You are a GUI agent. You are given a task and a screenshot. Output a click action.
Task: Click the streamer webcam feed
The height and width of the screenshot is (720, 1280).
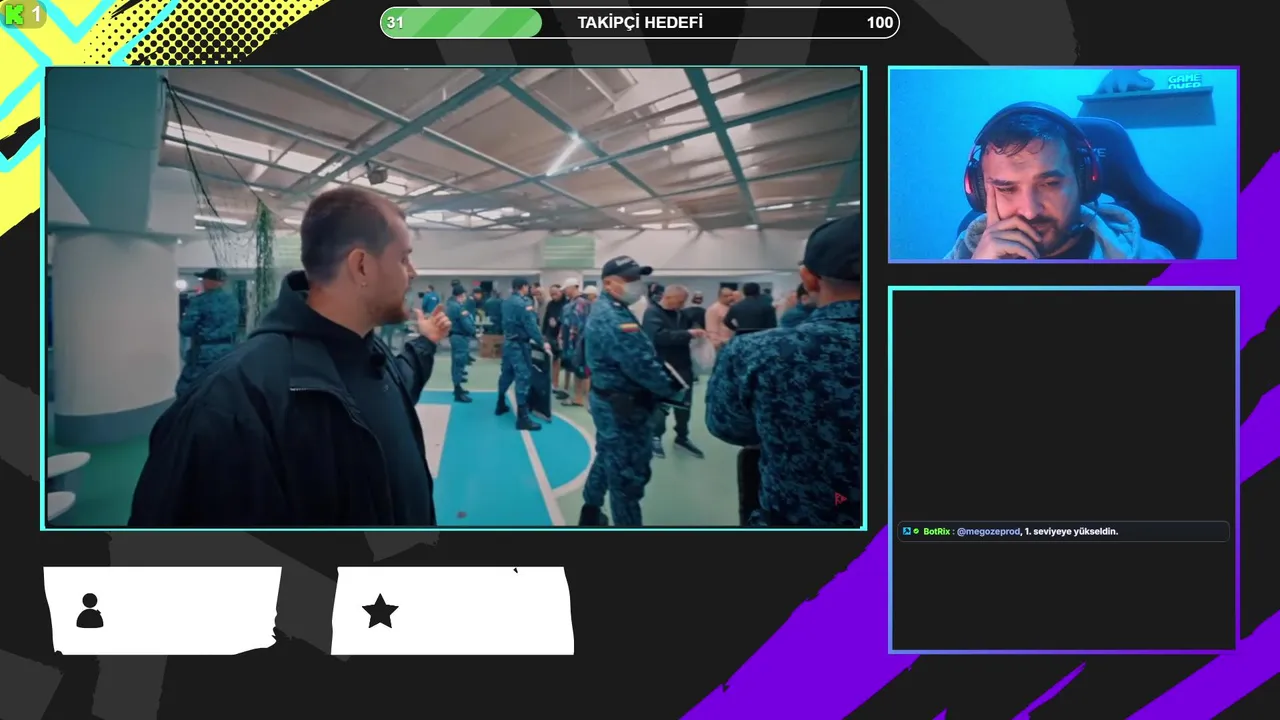(x=1063, y=165)
